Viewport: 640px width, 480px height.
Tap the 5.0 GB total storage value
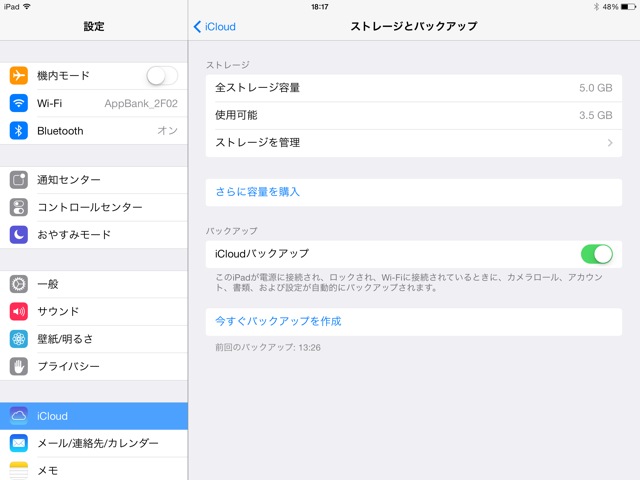click(x=596, y=88)
